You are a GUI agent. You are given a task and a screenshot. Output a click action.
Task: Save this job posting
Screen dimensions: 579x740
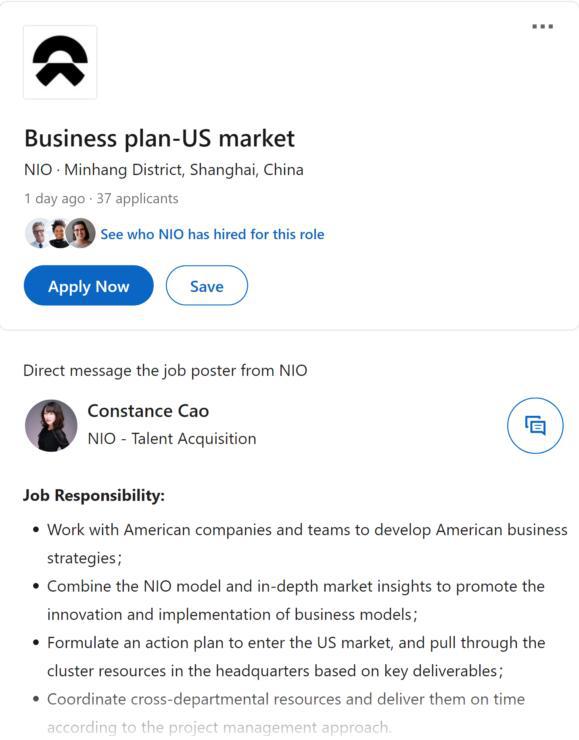coord(207,286)
